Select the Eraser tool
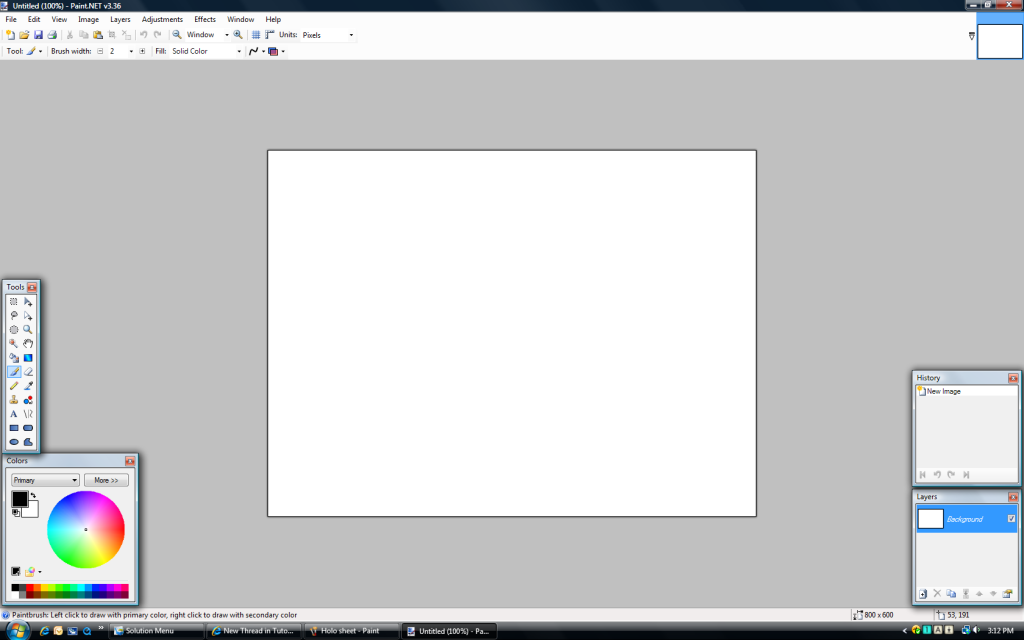The image size is (1024, 640). click(28, 371)
